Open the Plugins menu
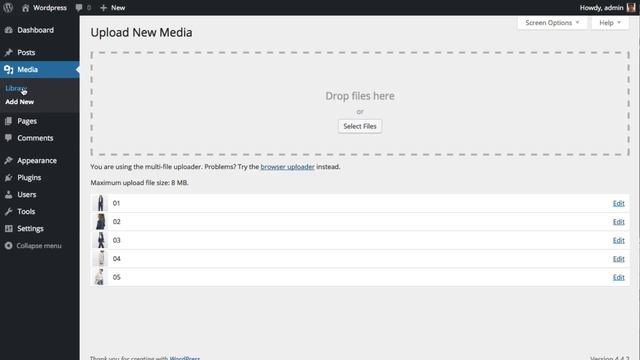Image resolution: width=640 pixels, height=360 pixels. point(29,178)
